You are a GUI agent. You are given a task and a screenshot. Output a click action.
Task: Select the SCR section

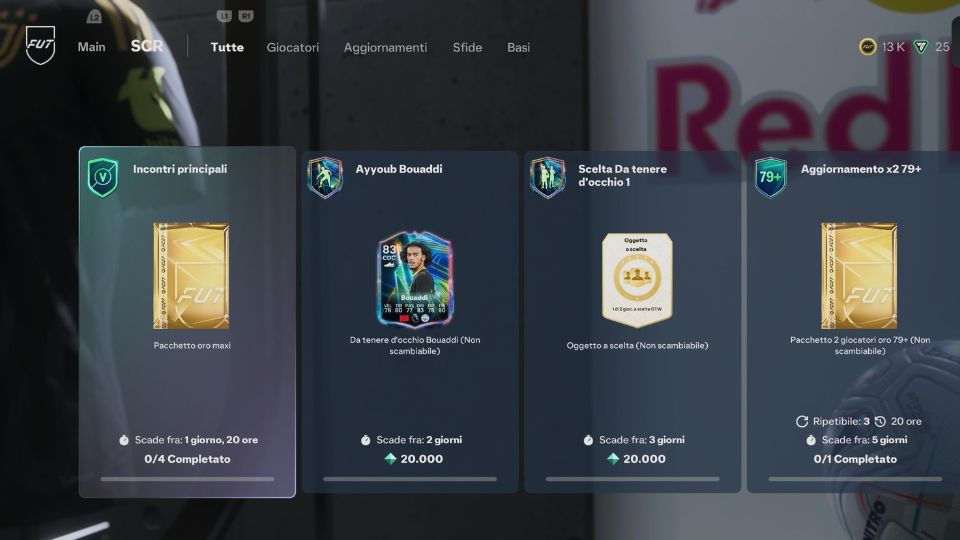tap(147, 47)
